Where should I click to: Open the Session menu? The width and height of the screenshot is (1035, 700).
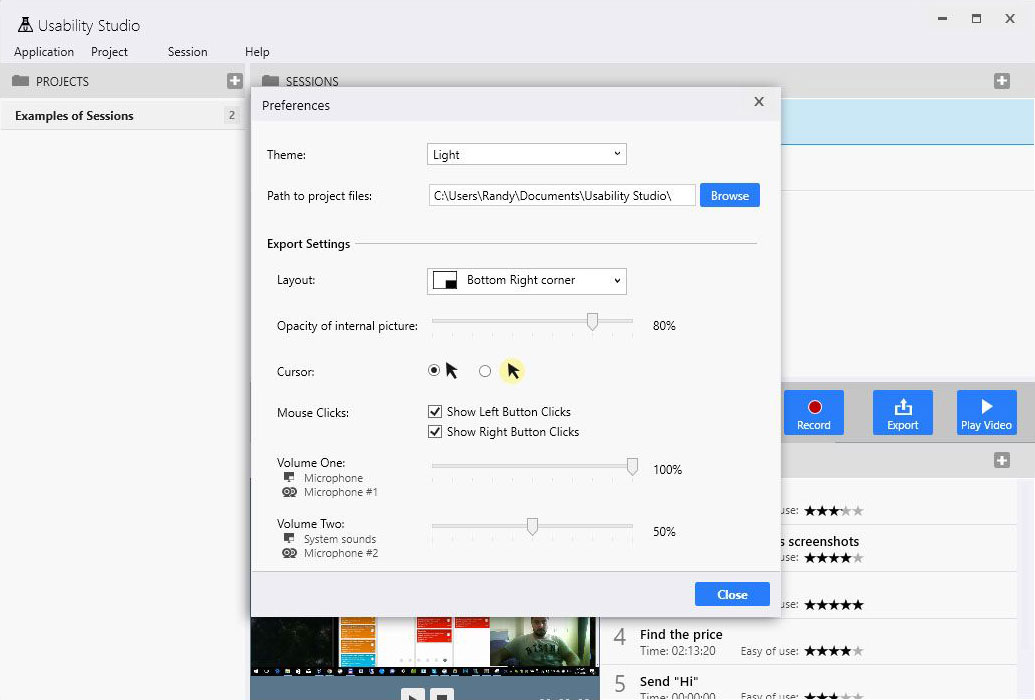coord(187,52)
